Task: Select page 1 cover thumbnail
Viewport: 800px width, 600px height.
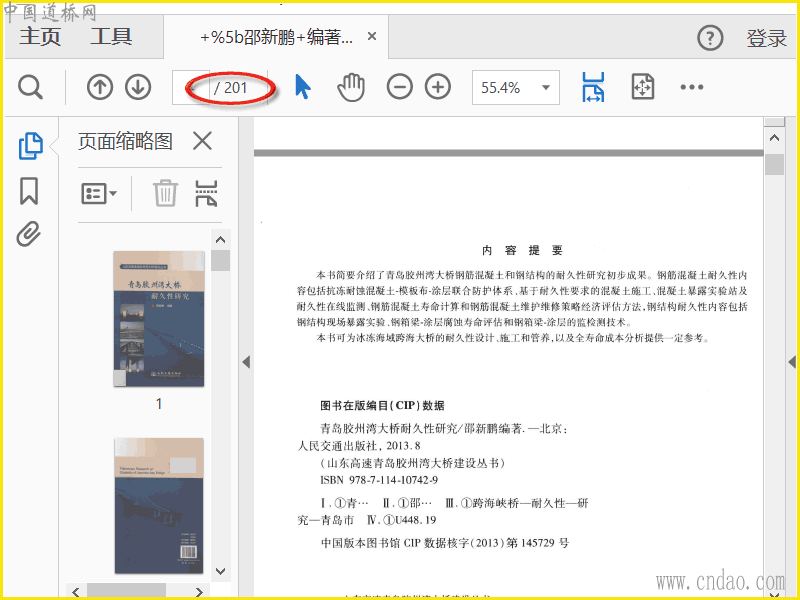Action: coord(159,318)
